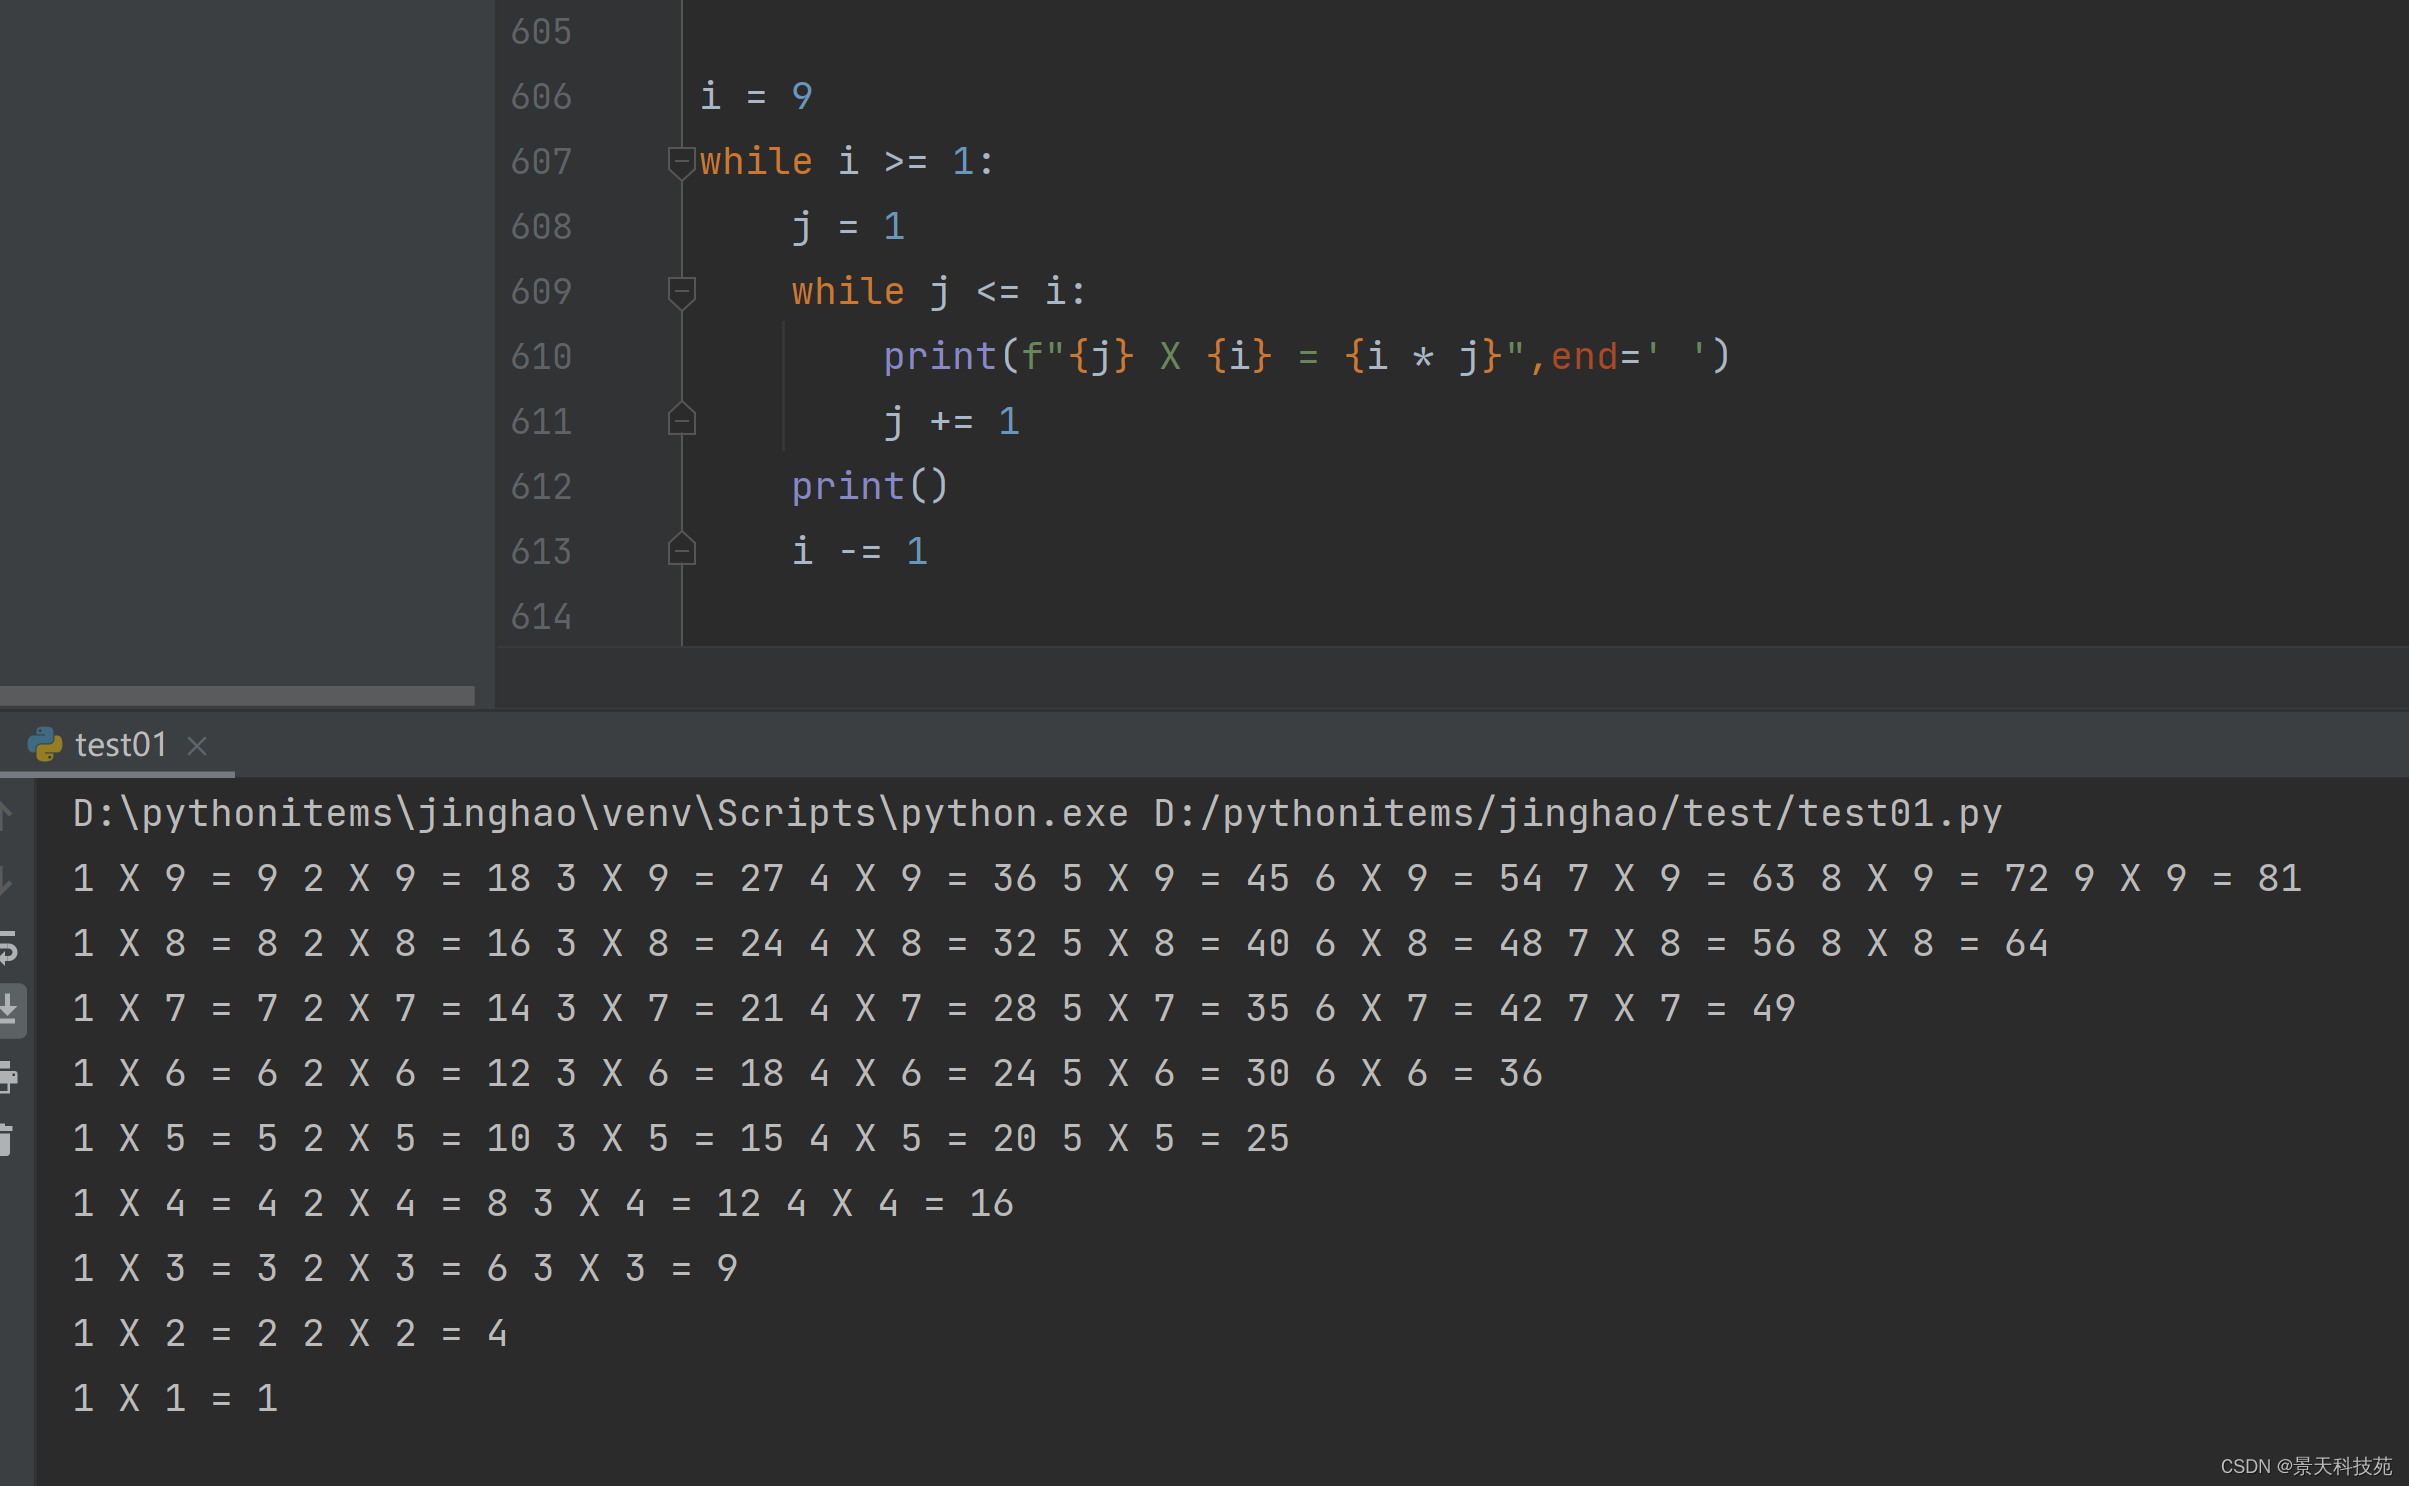The image size is (2409, 1486).
Task: Click on the f-string expression in line 610
Action: (x=1229, y=354)
